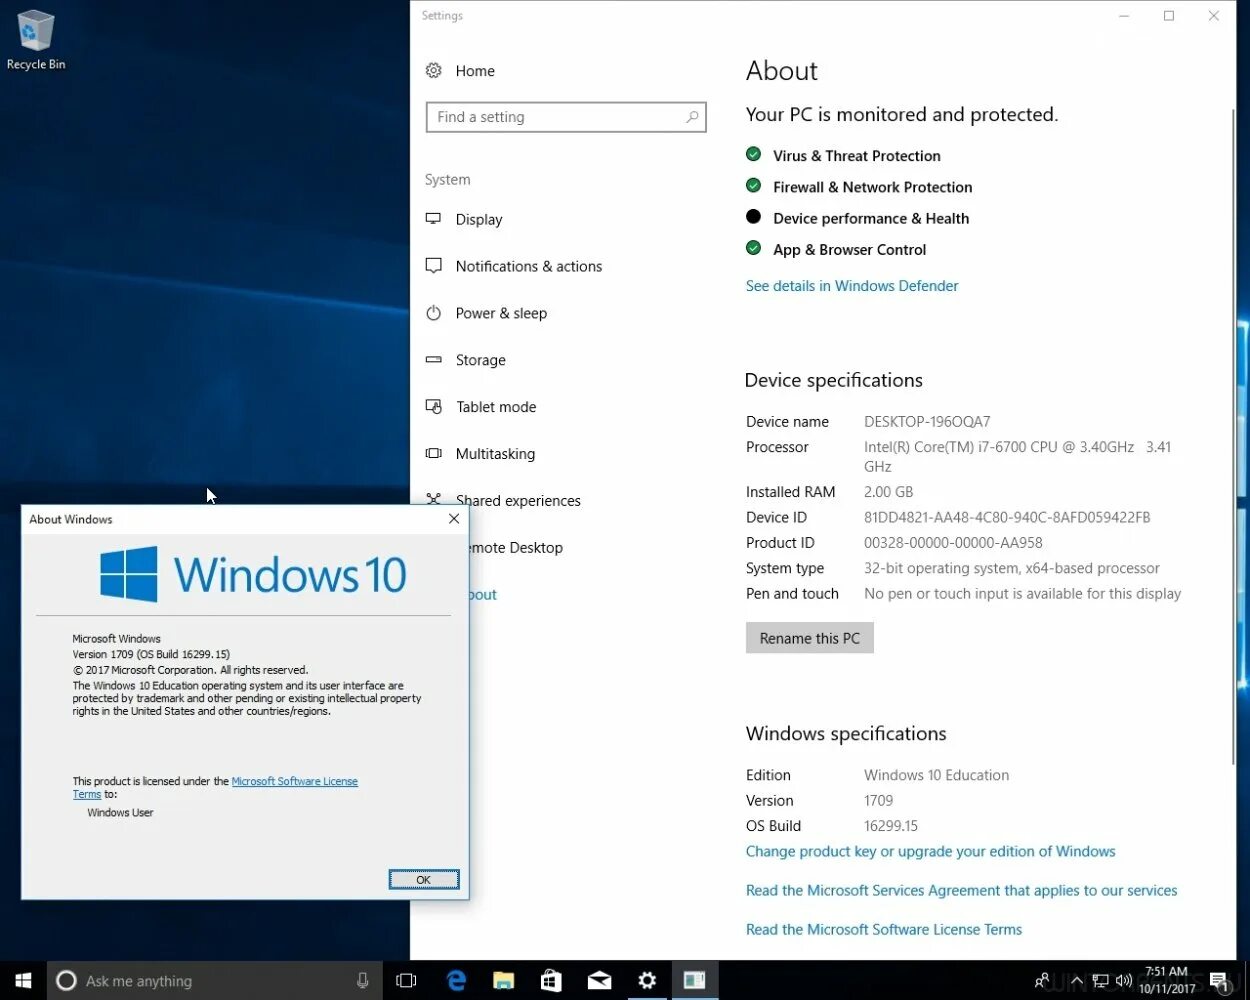Open Home in the Settings sidebar
Image resolution: width=1250 pixels, height=1000 pixels.
(475, 71)
